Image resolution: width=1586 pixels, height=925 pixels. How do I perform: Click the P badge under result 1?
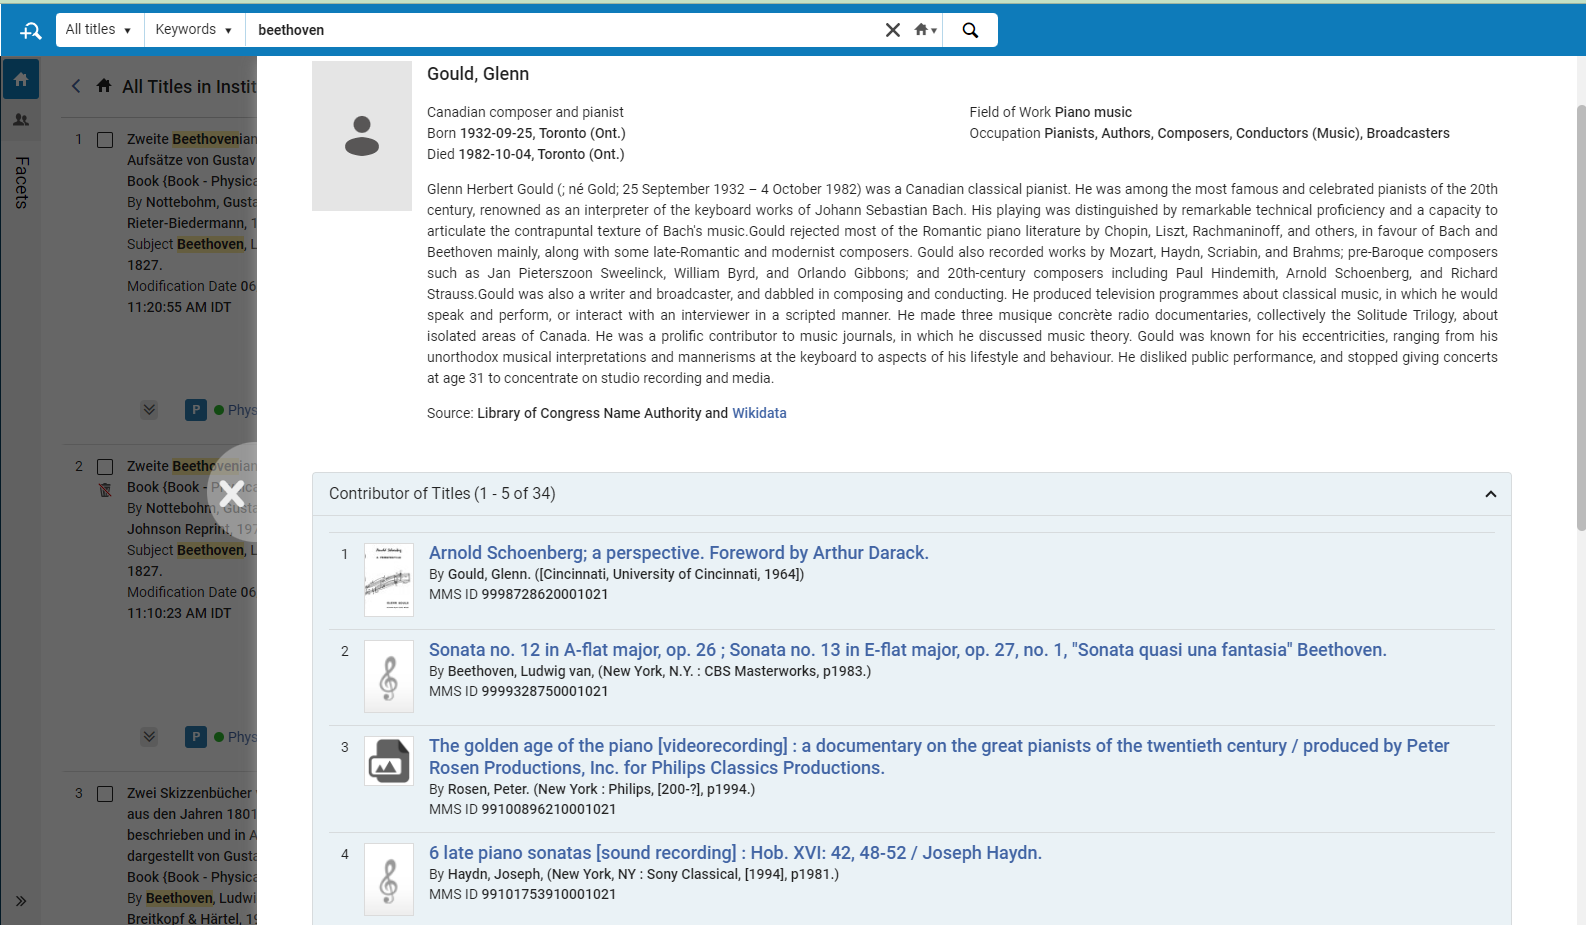point(196,409)
